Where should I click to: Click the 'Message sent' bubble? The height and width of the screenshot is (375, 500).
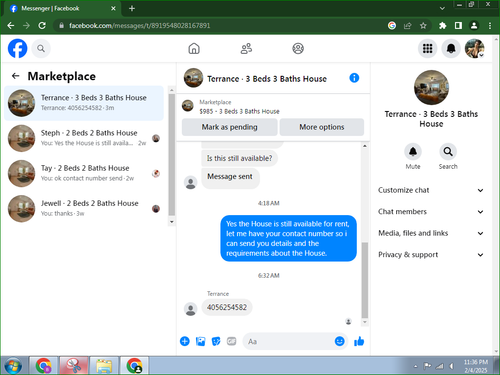pyautogui.click(x=230, y=178)
